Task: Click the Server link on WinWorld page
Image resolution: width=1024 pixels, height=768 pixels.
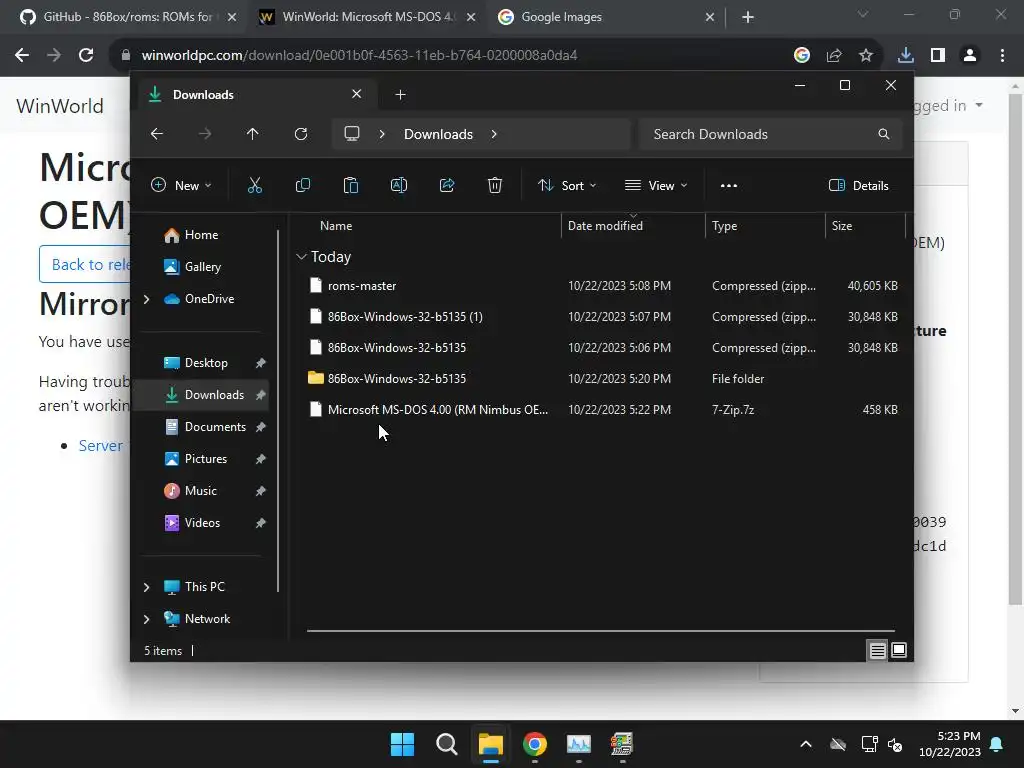Action: [x=101, y=445]
